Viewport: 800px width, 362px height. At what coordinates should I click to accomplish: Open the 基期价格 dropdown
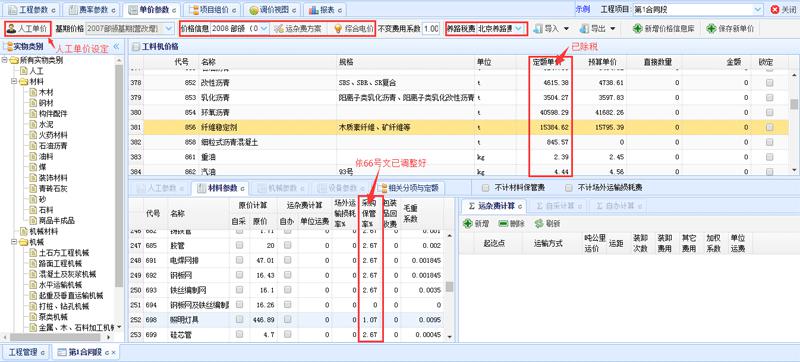tap(169, 29)
